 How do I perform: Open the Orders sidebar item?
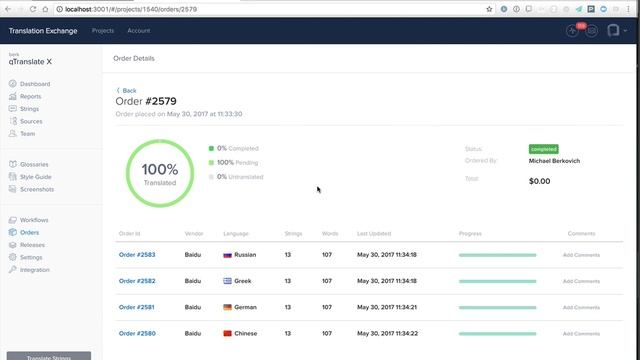coord(24,233)
